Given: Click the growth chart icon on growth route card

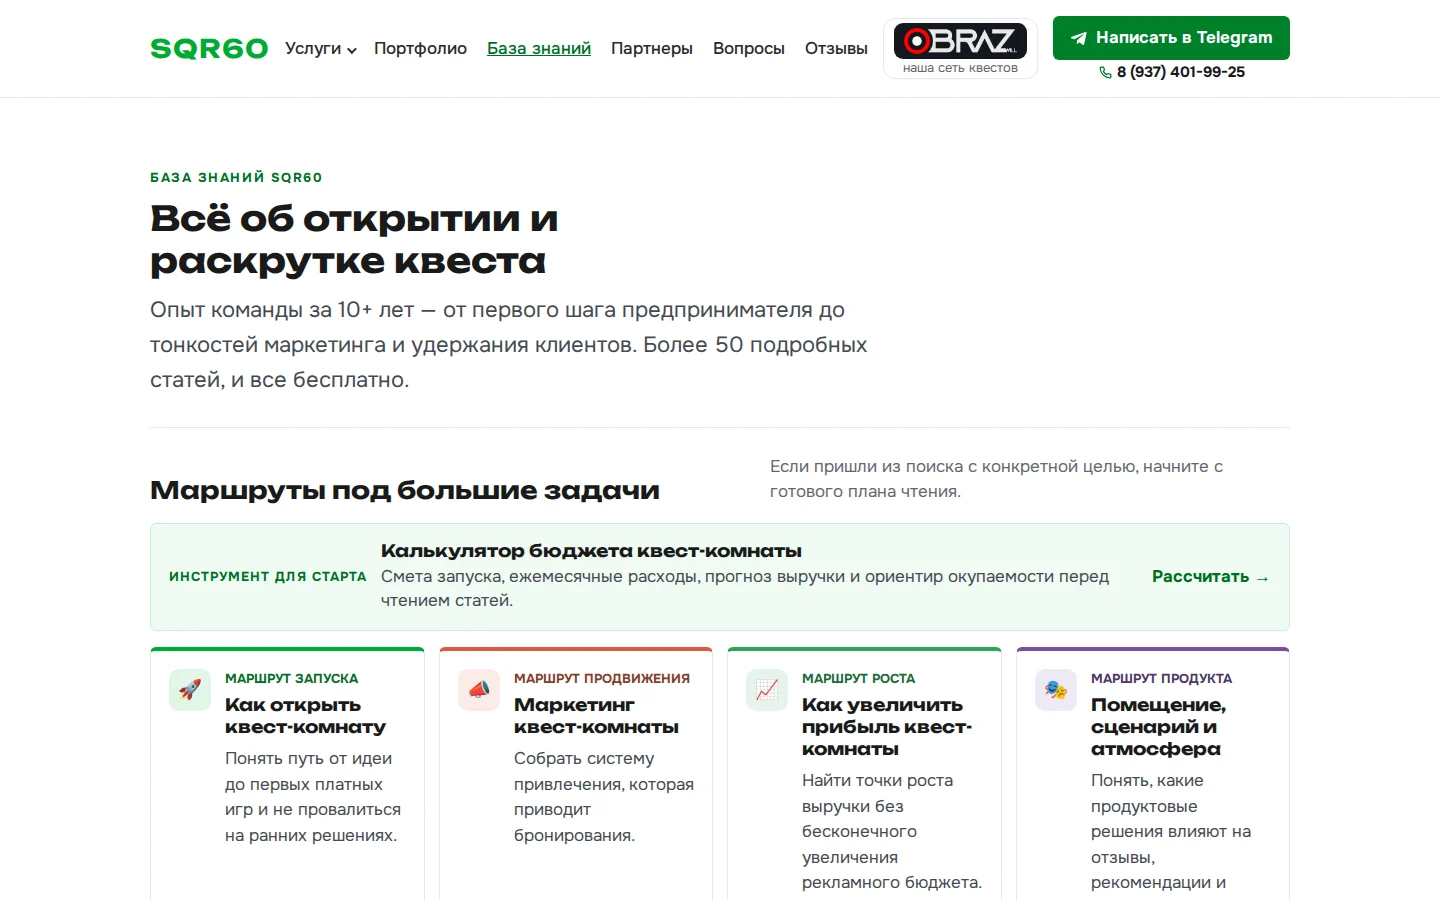Looking at the screenshot, I should point(767,690).
